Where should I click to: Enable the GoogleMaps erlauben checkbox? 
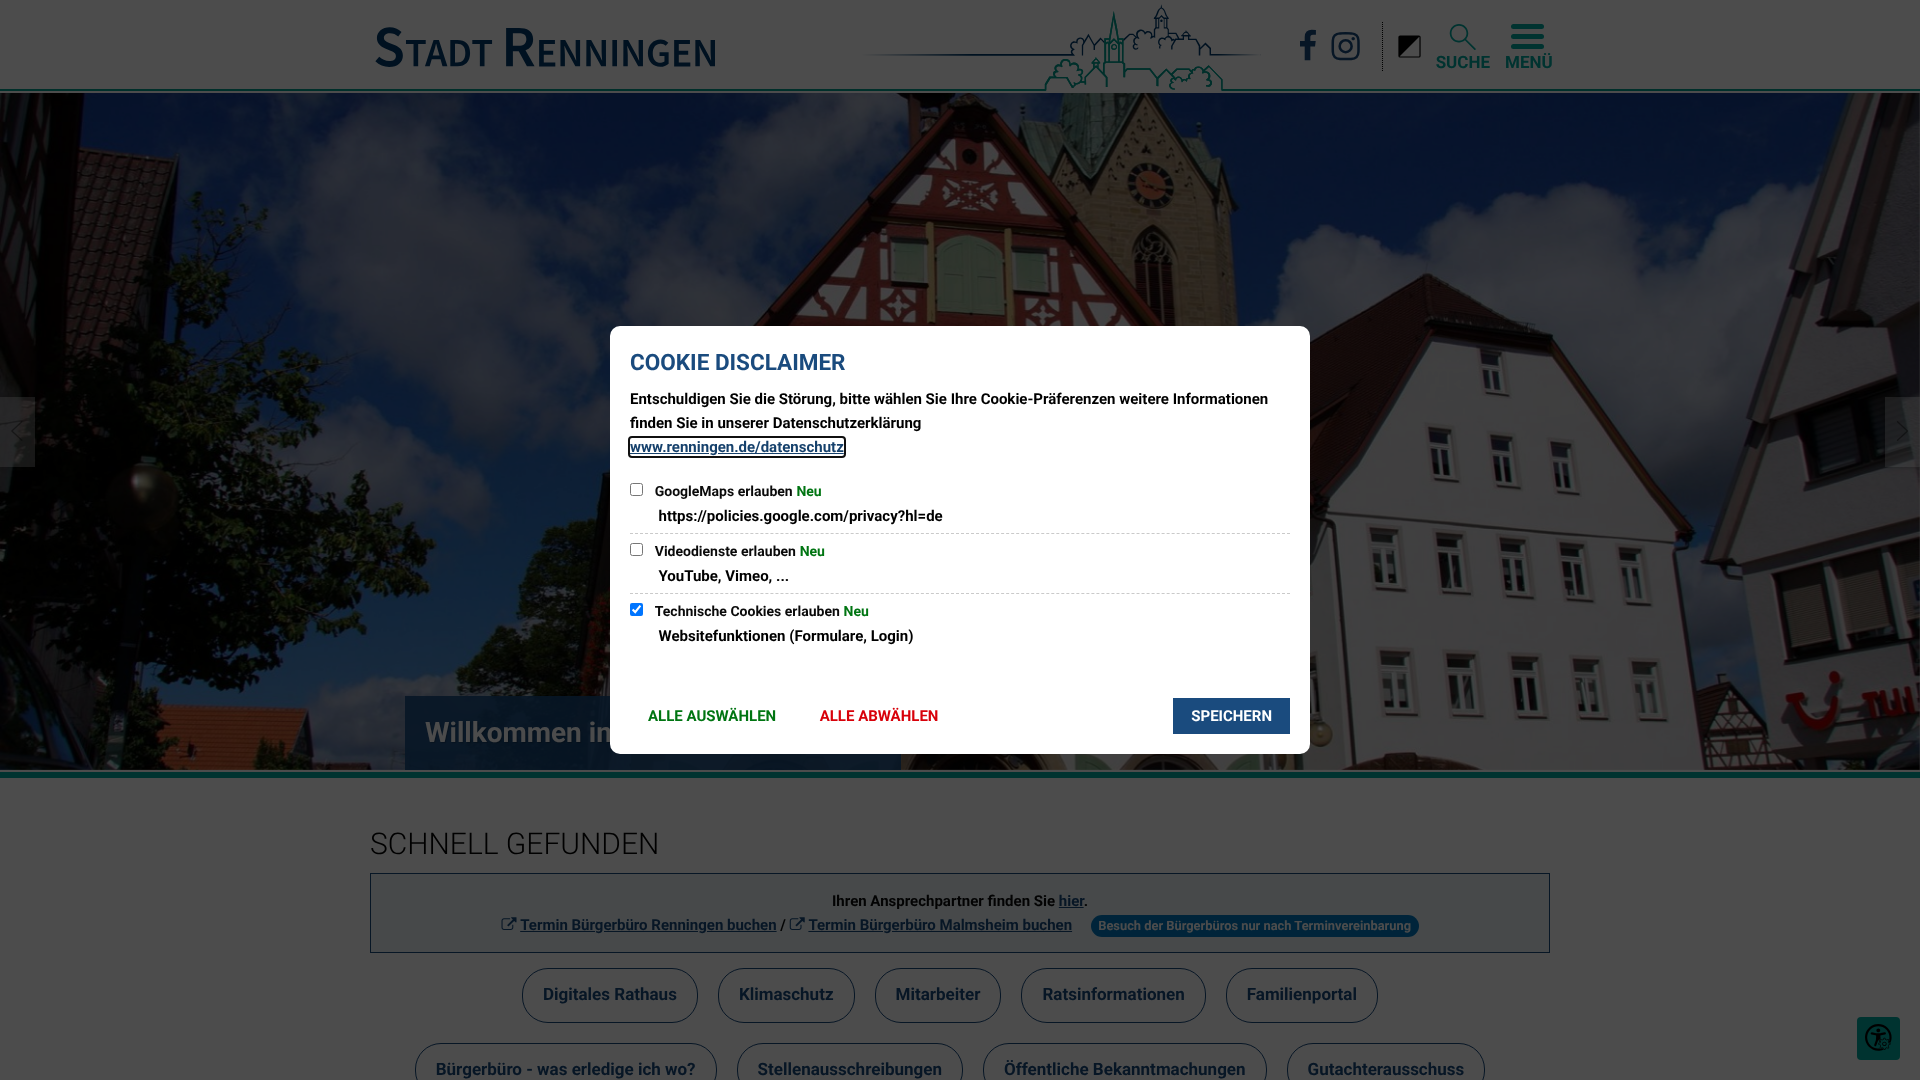click(636, 490)
